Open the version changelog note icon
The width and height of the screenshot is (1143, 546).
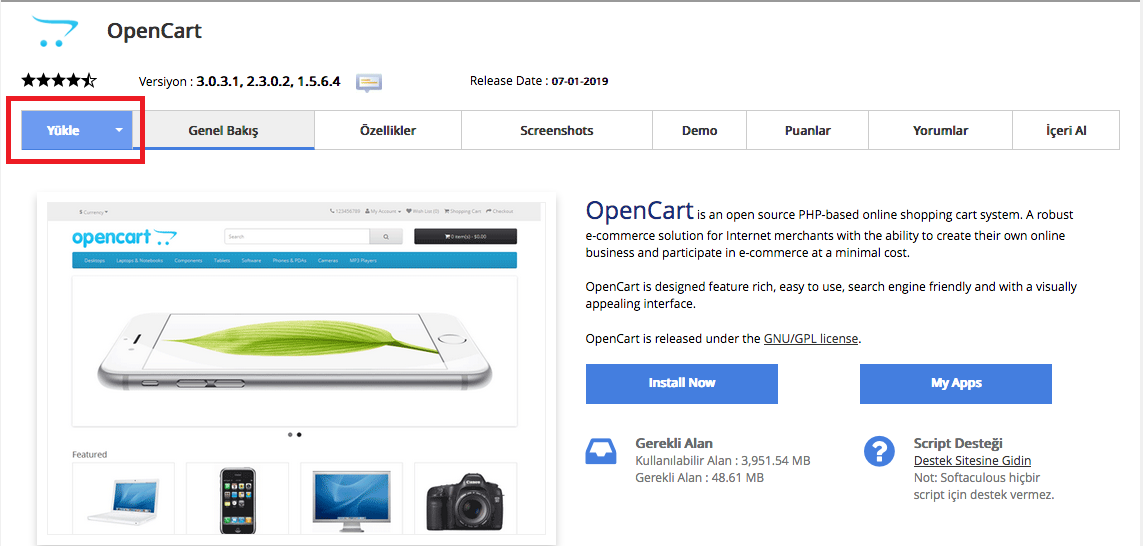click(369, 82)
